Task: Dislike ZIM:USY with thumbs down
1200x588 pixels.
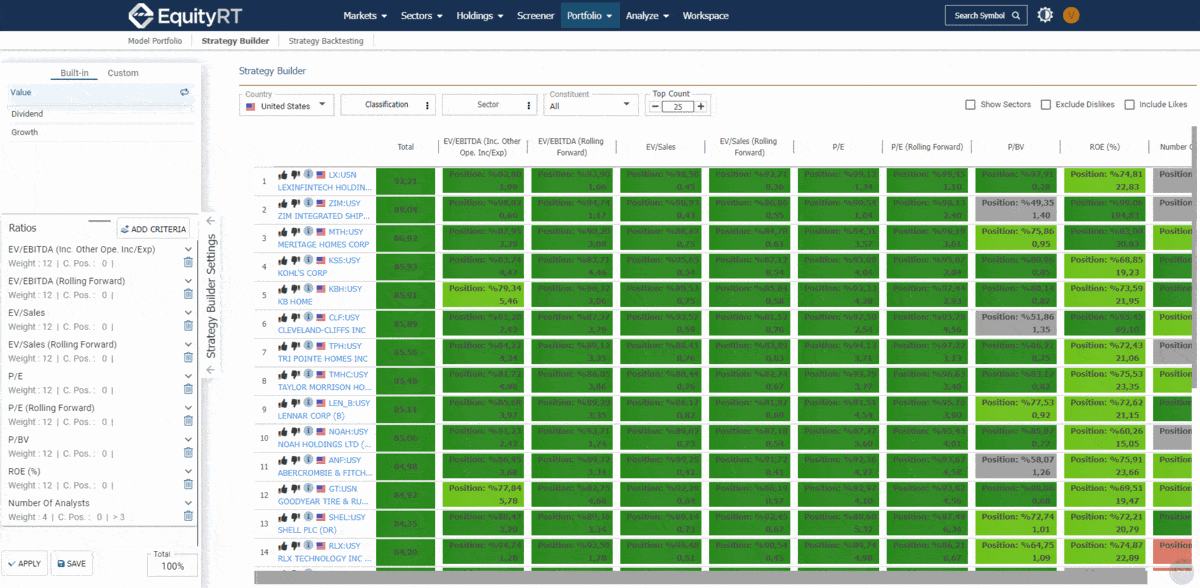Action: click(296, 203)
